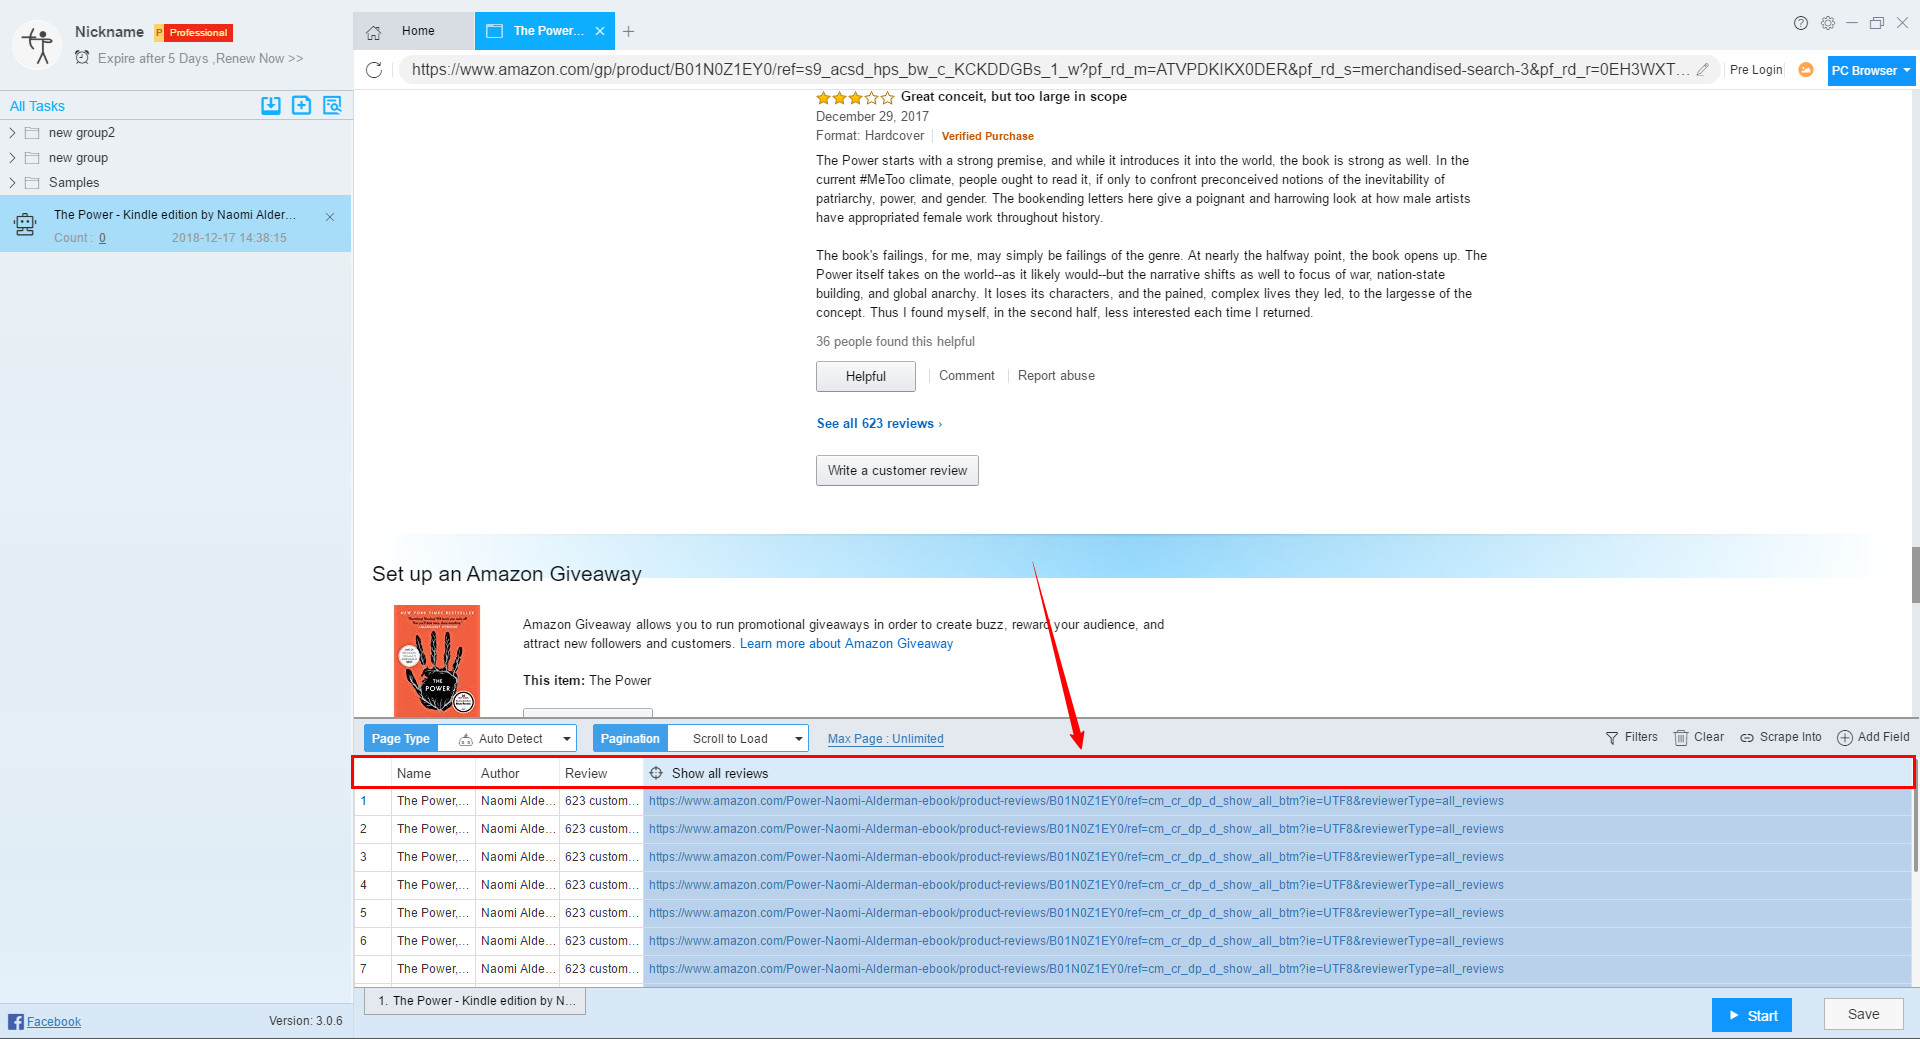Screen dimensions: 1920x1039
Task: Expand the Samples folder
Action: click(12, 182)
